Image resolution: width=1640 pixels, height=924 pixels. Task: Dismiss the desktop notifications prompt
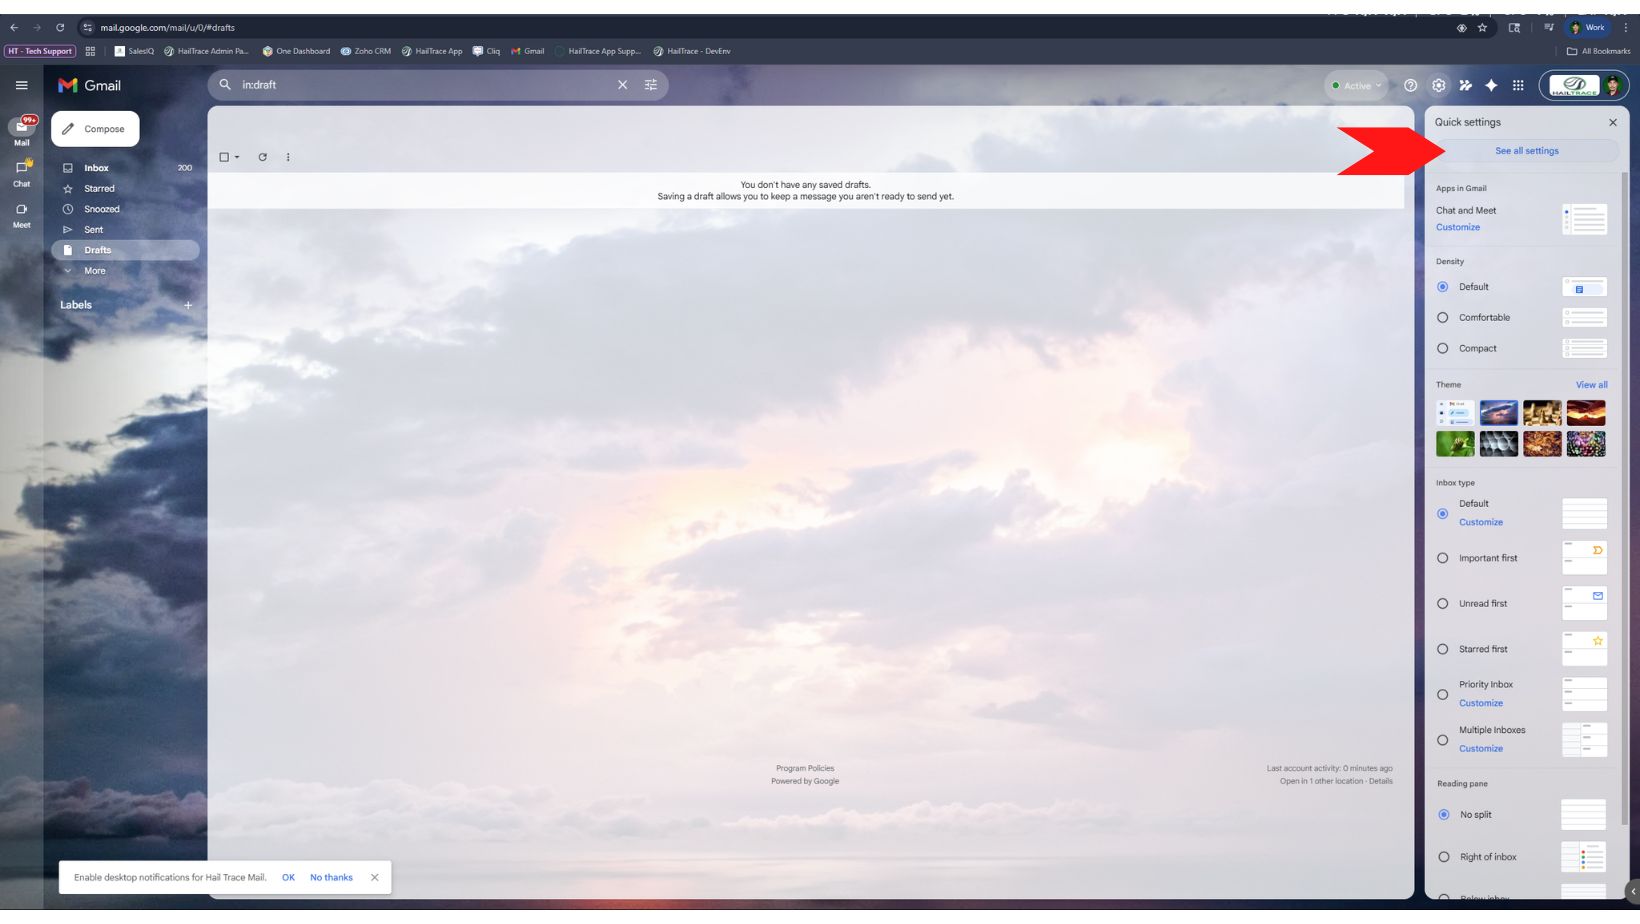(375, 877)
